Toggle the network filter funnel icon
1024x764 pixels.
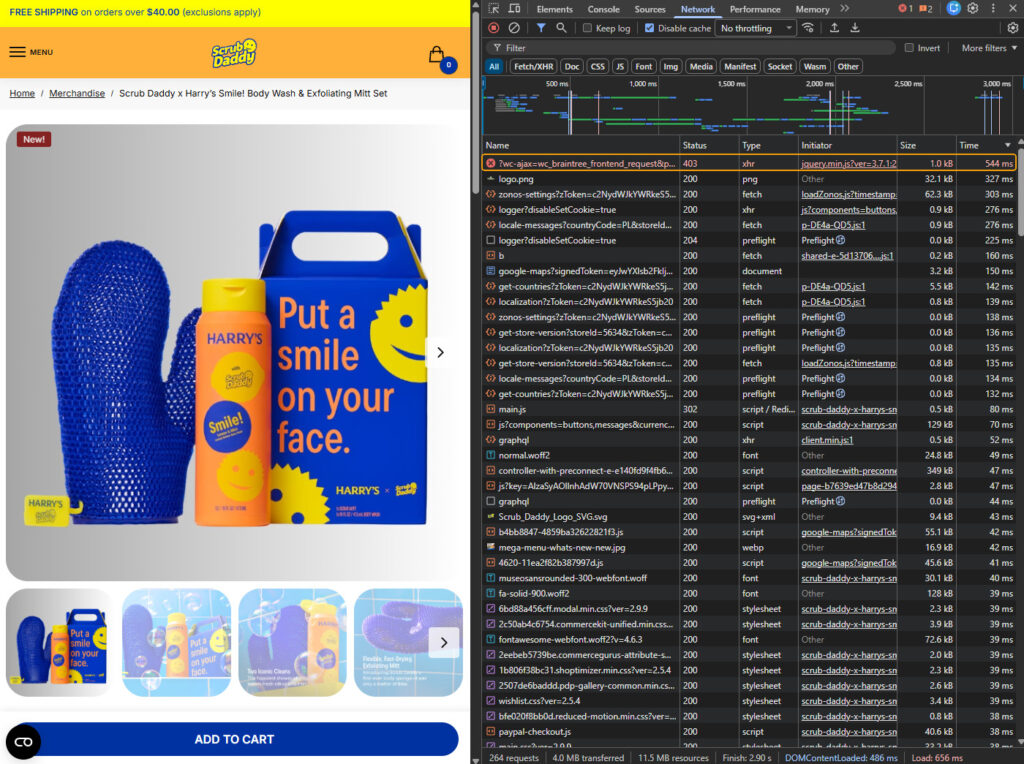(x=541, y=28)
